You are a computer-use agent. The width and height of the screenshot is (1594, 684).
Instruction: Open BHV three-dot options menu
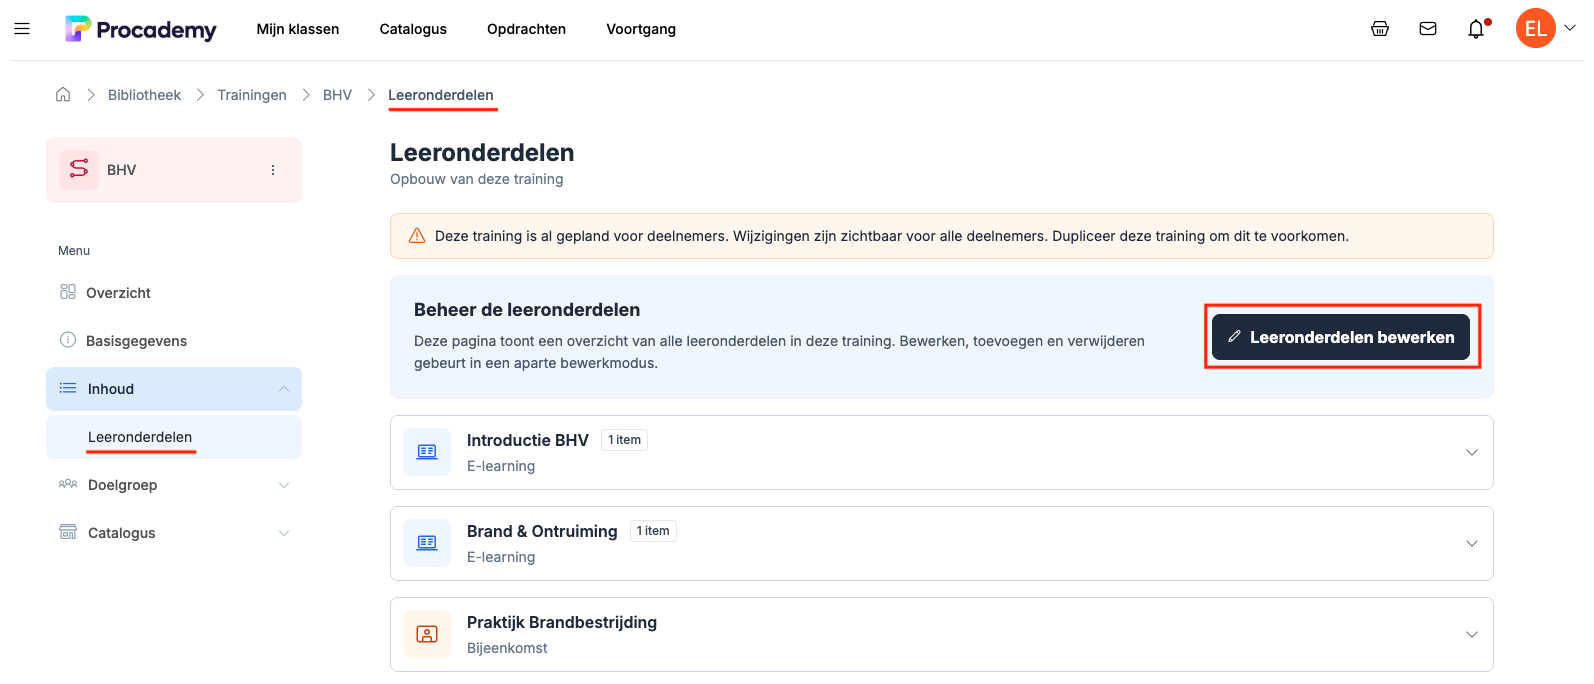coord(273,170)
